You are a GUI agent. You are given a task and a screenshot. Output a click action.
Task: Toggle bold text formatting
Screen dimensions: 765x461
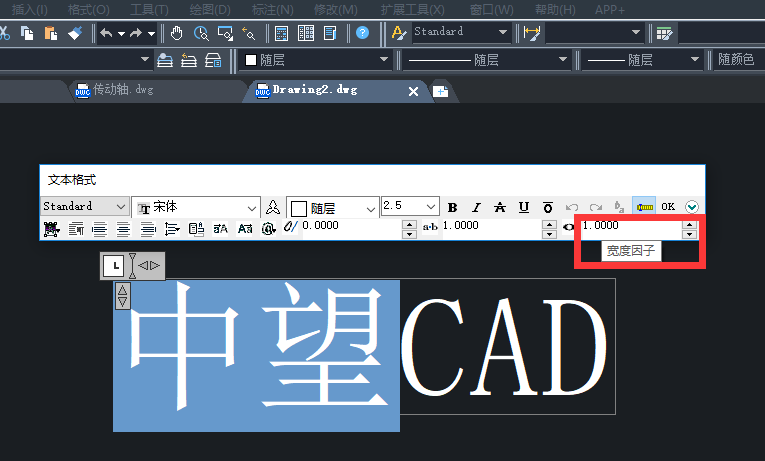tap(453, 207)
